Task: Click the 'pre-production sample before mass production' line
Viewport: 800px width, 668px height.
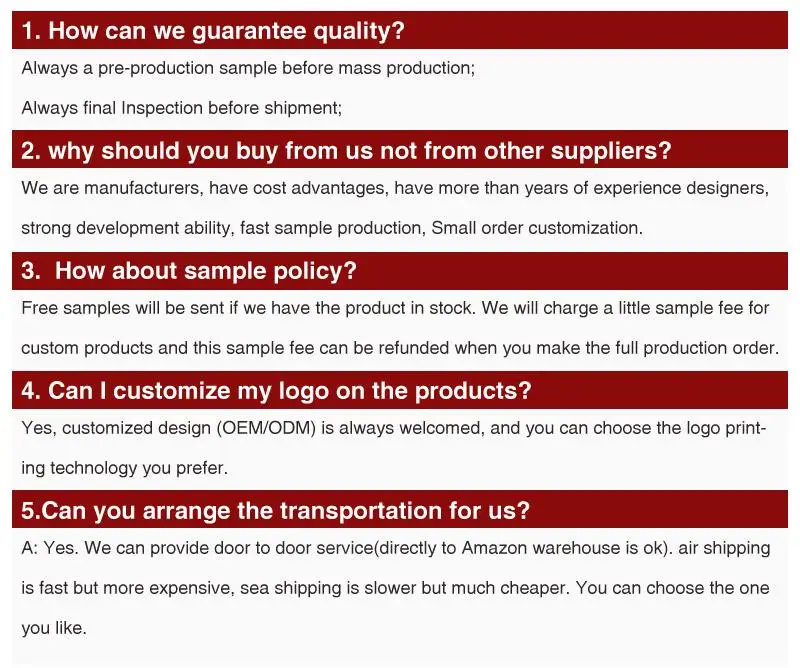Action: [248, 68]
